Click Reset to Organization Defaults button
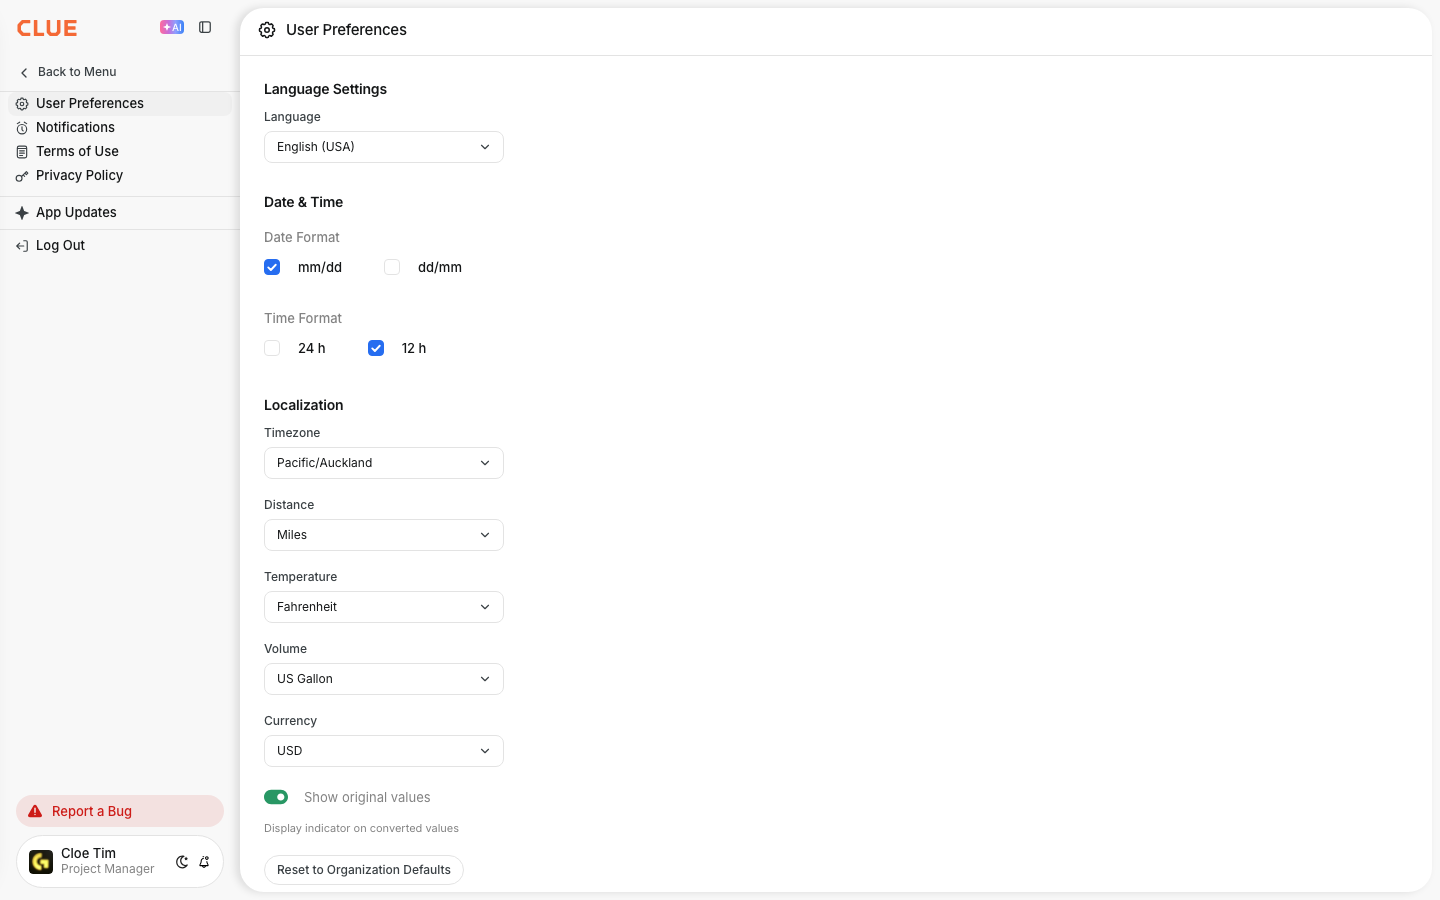The image size is (1440, 900). pyautogui.click(x=364, y=870)
